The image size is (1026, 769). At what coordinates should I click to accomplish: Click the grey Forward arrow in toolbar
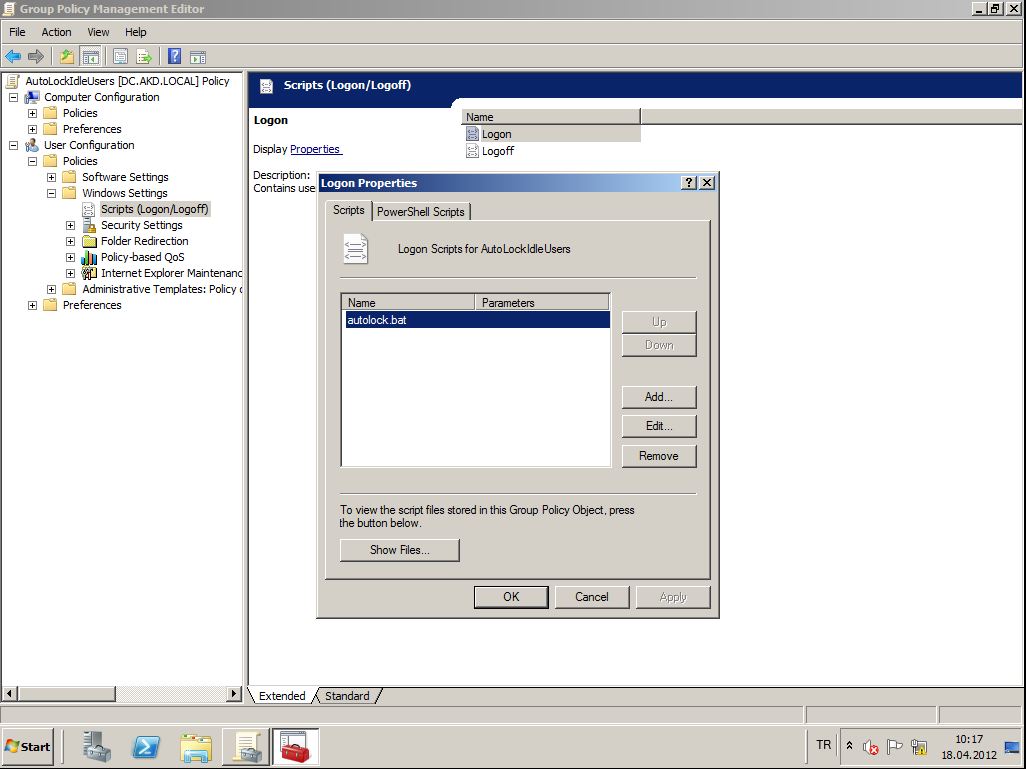[36, 56]
